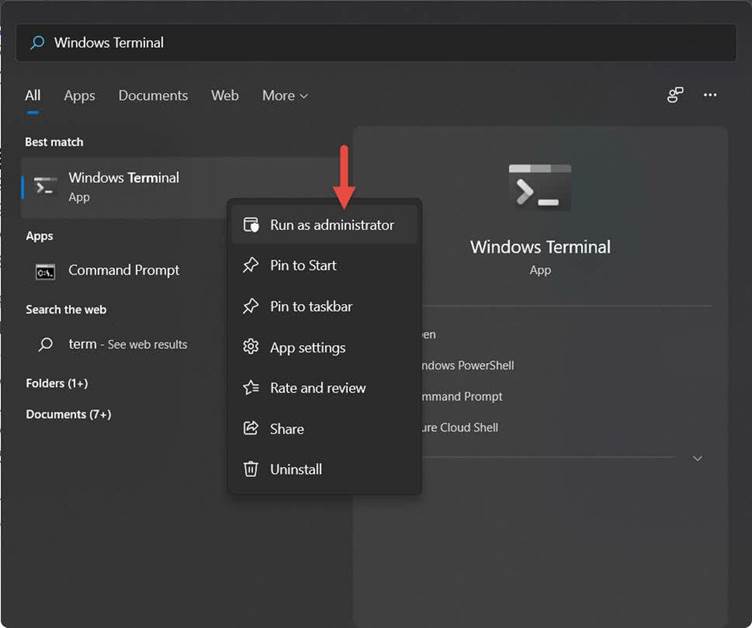Click term See web results entry
752x628 pixels.
tap(125, 344)
